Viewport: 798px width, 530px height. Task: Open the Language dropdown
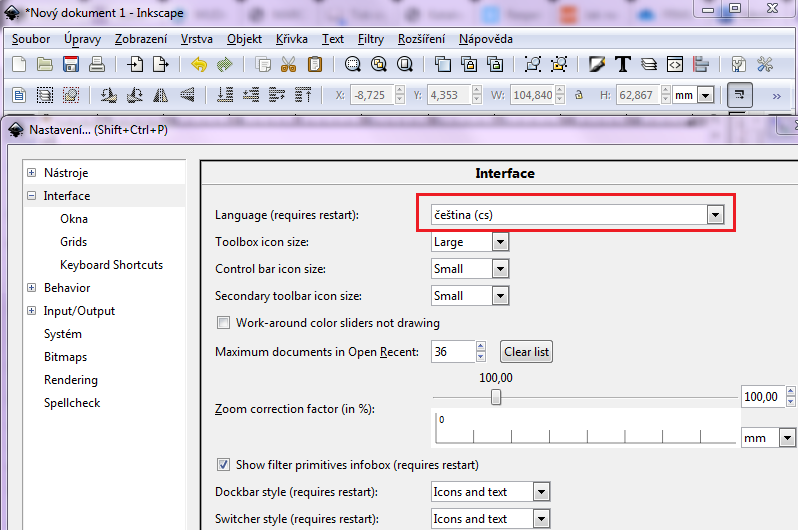(x=714, y=214)
